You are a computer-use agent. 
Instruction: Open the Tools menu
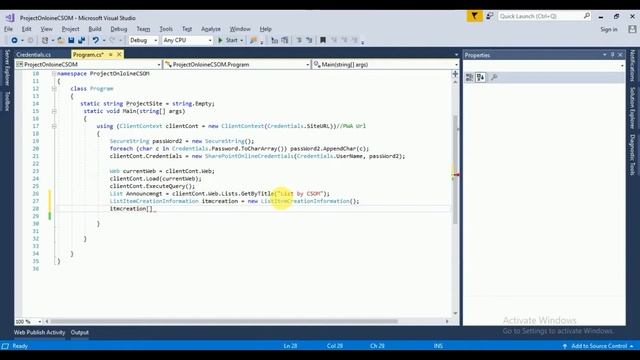point(166,29)
